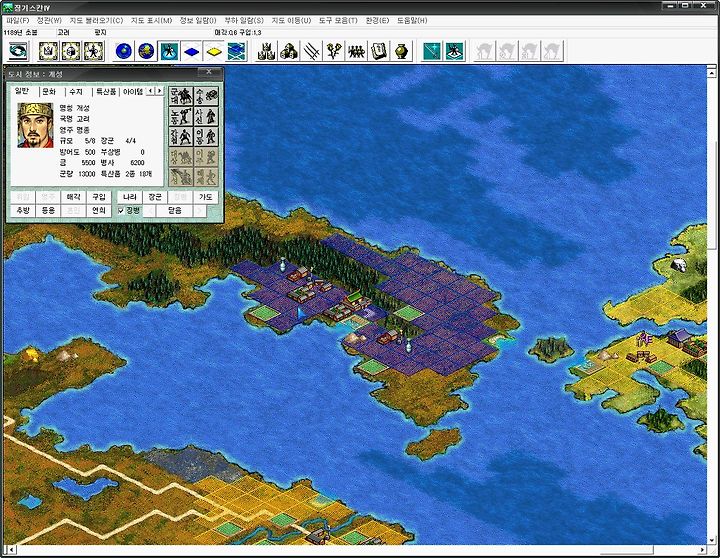Close the 도시 정보 panel

click(208, 72)
